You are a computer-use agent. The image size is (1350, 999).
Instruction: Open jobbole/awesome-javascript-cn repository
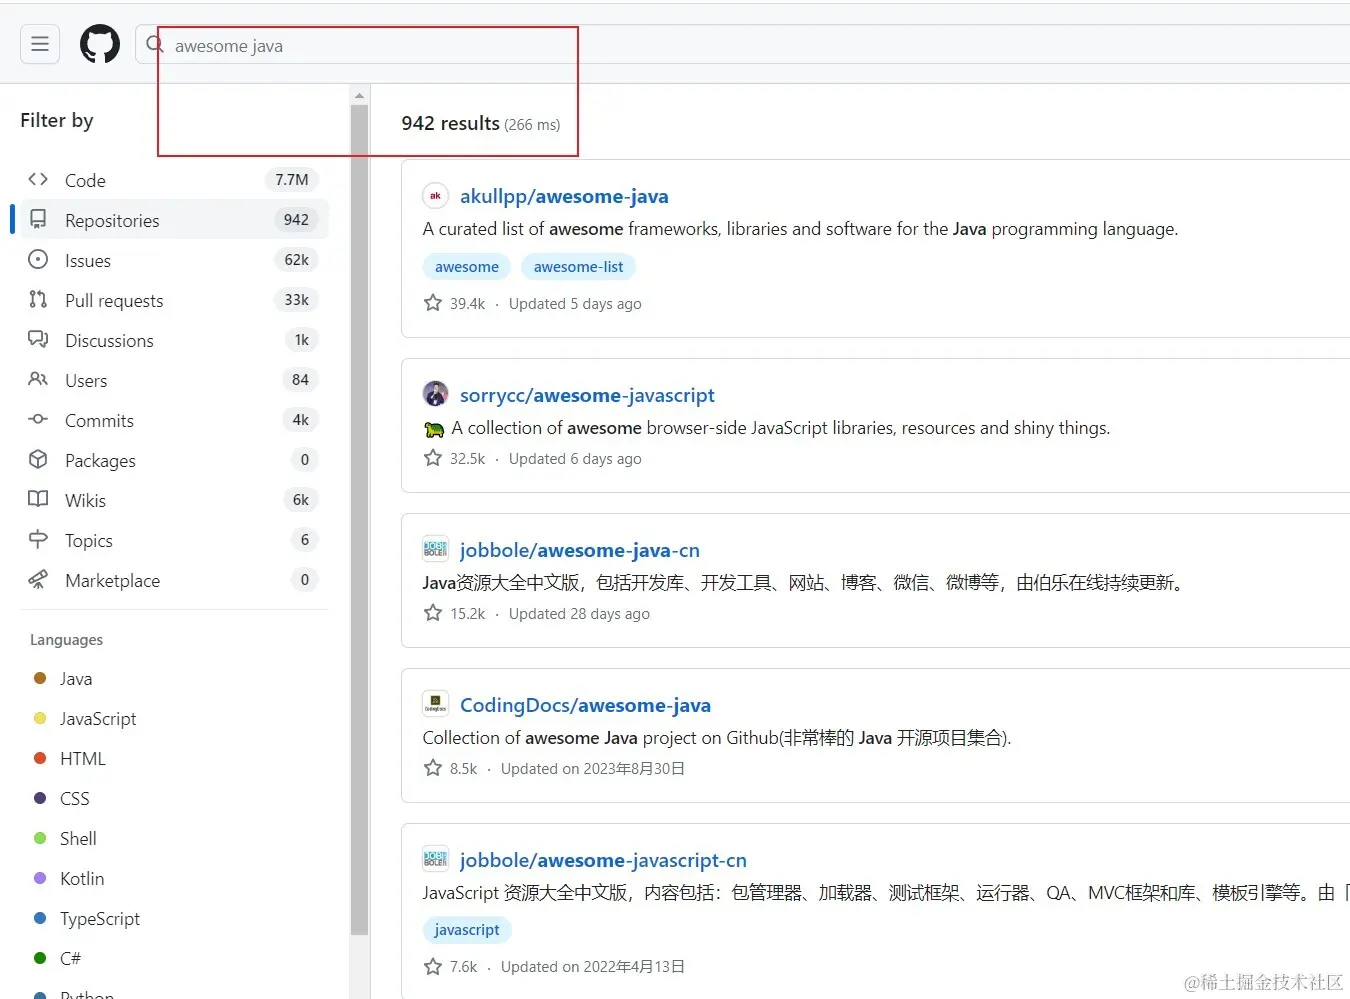[603, 860]
